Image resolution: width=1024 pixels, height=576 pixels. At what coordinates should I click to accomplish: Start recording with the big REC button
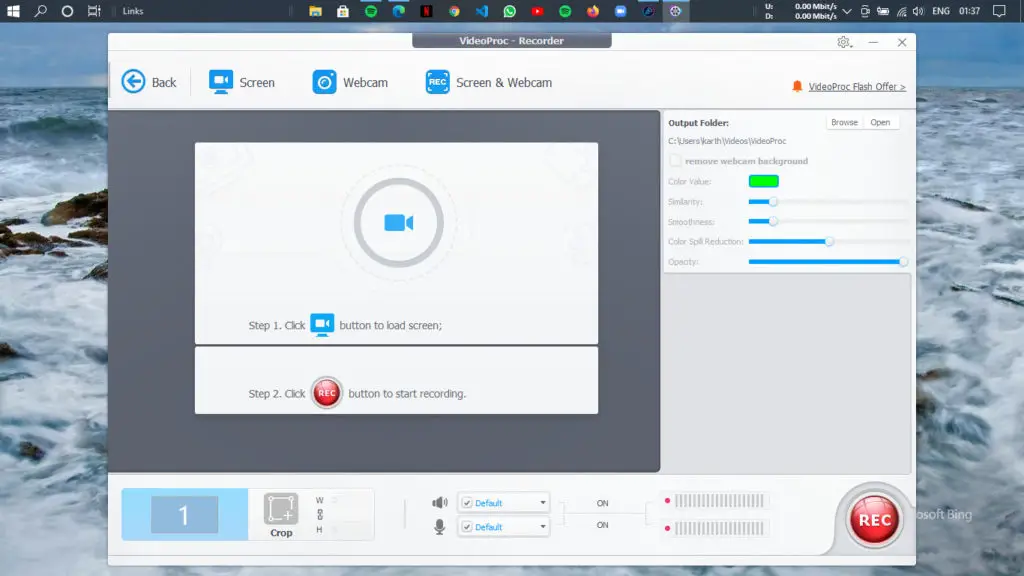point(874,520)
